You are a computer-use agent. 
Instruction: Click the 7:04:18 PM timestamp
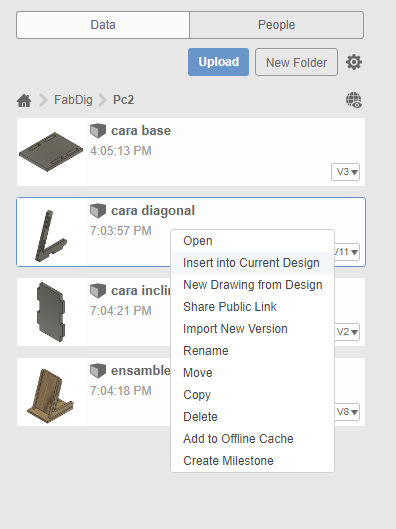point(121,391)
